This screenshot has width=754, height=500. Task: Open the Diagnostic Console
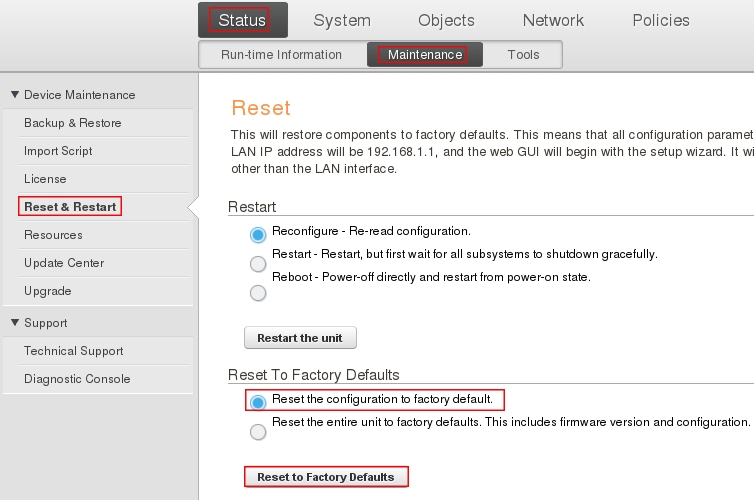click(x=77, y=379)
